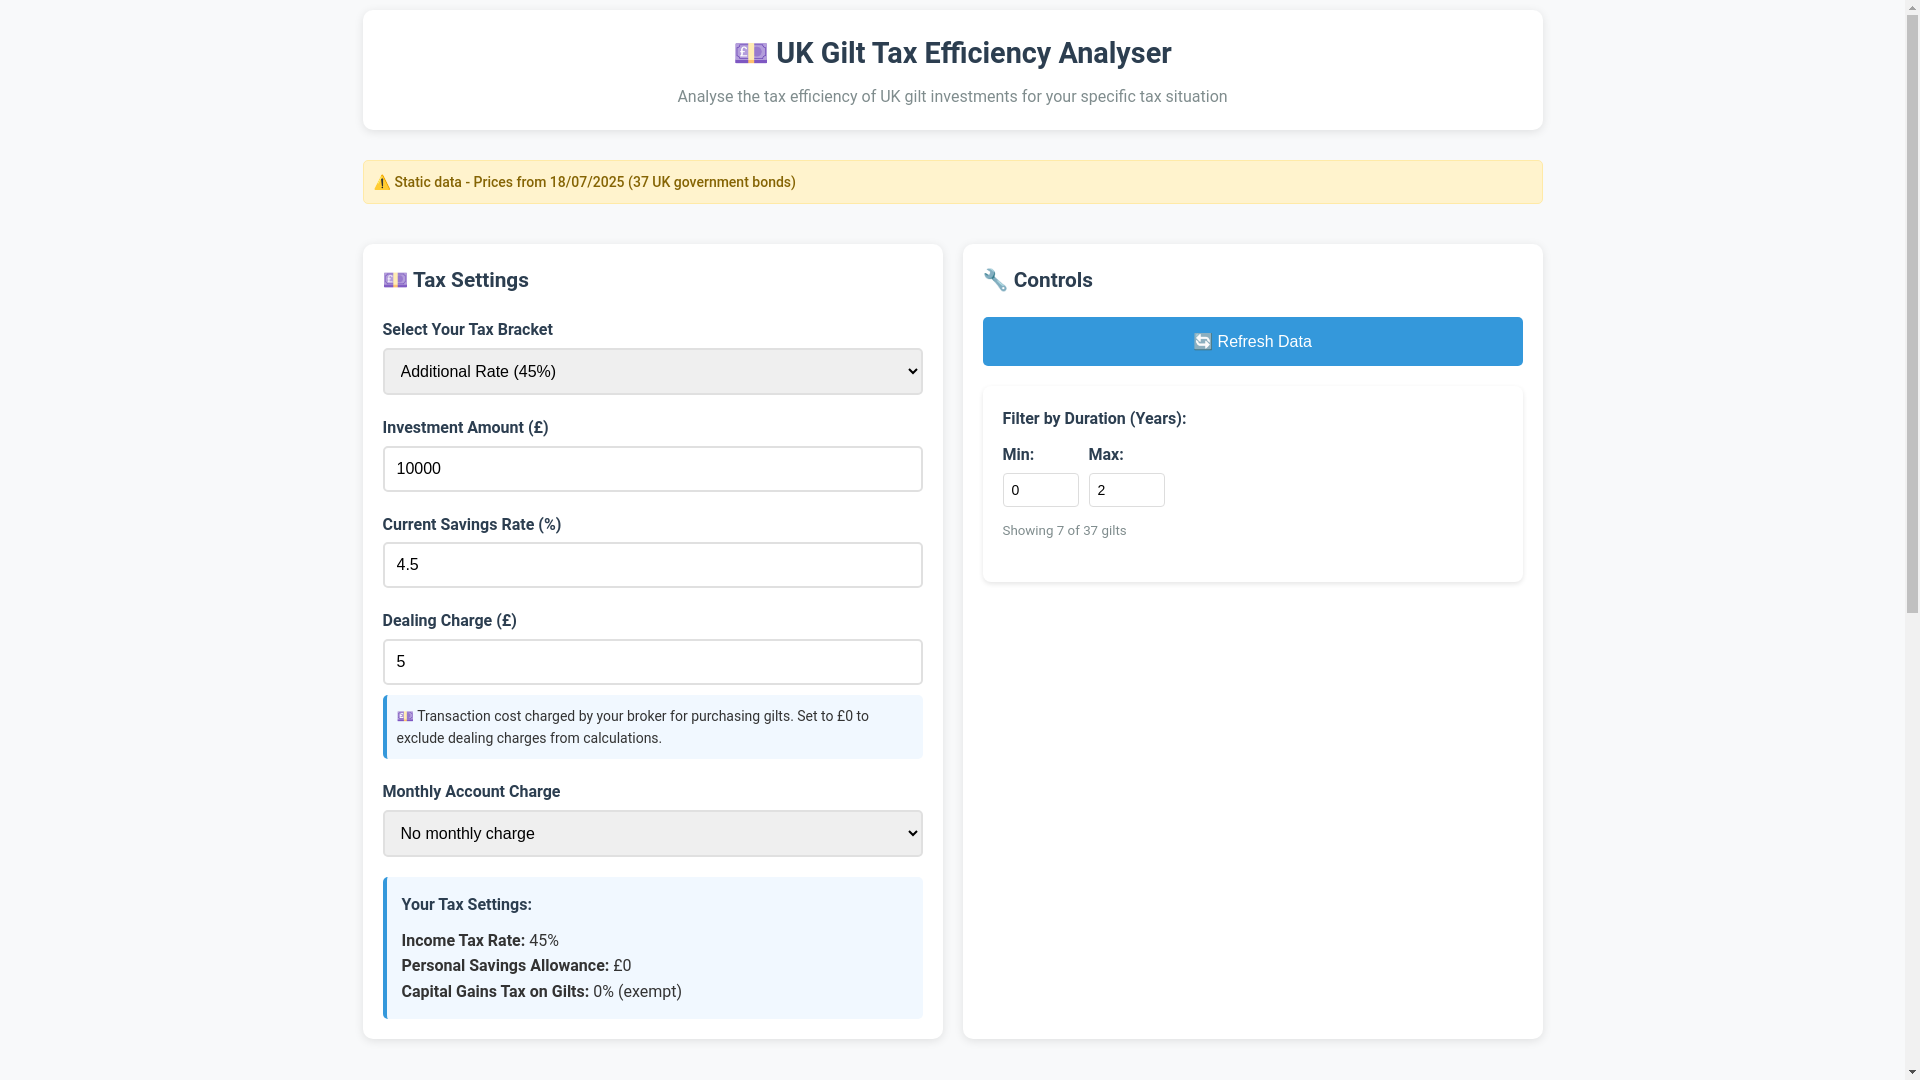Click the 'Max:' label
Screen dimensions: 1920x1080
point(1106,455)
